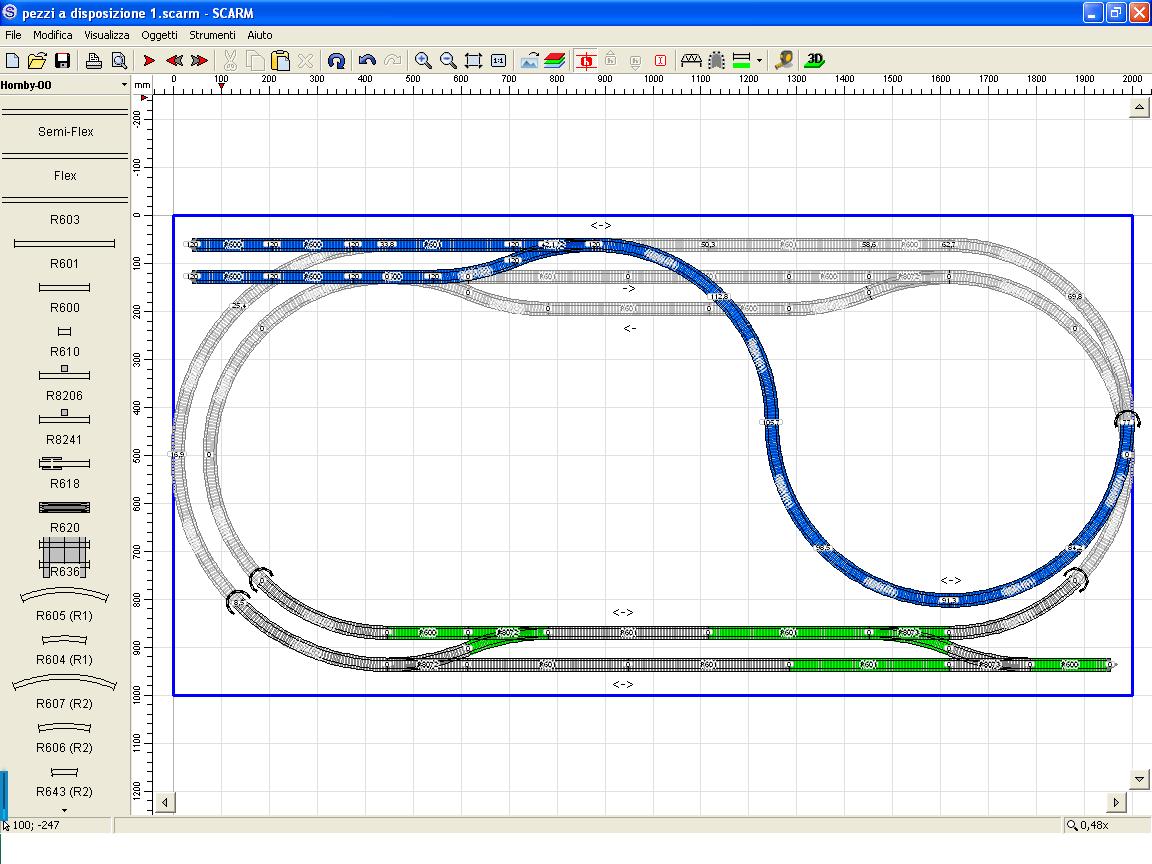The height and width of the screenshot is (864, 1152).
Task: Switch to the 3D view
Action: click(x=815, y=60)
